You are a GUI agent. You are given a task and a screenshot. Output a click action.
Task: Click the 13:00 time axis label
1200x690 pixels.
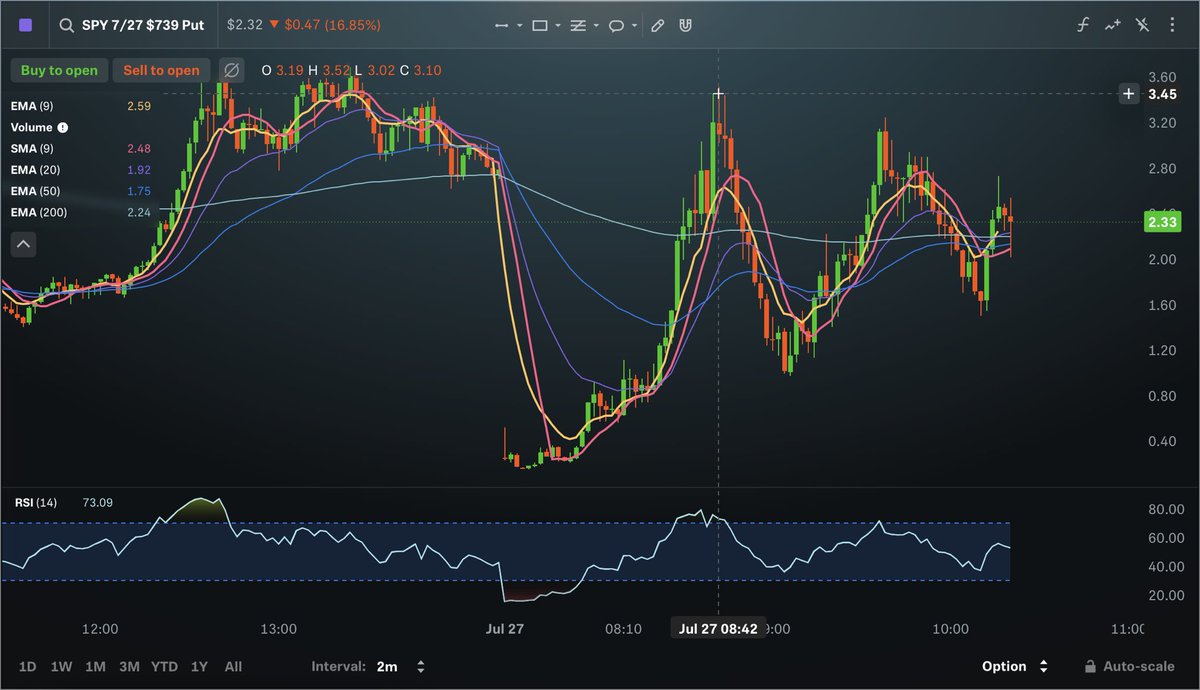click(x=278, y=629)
